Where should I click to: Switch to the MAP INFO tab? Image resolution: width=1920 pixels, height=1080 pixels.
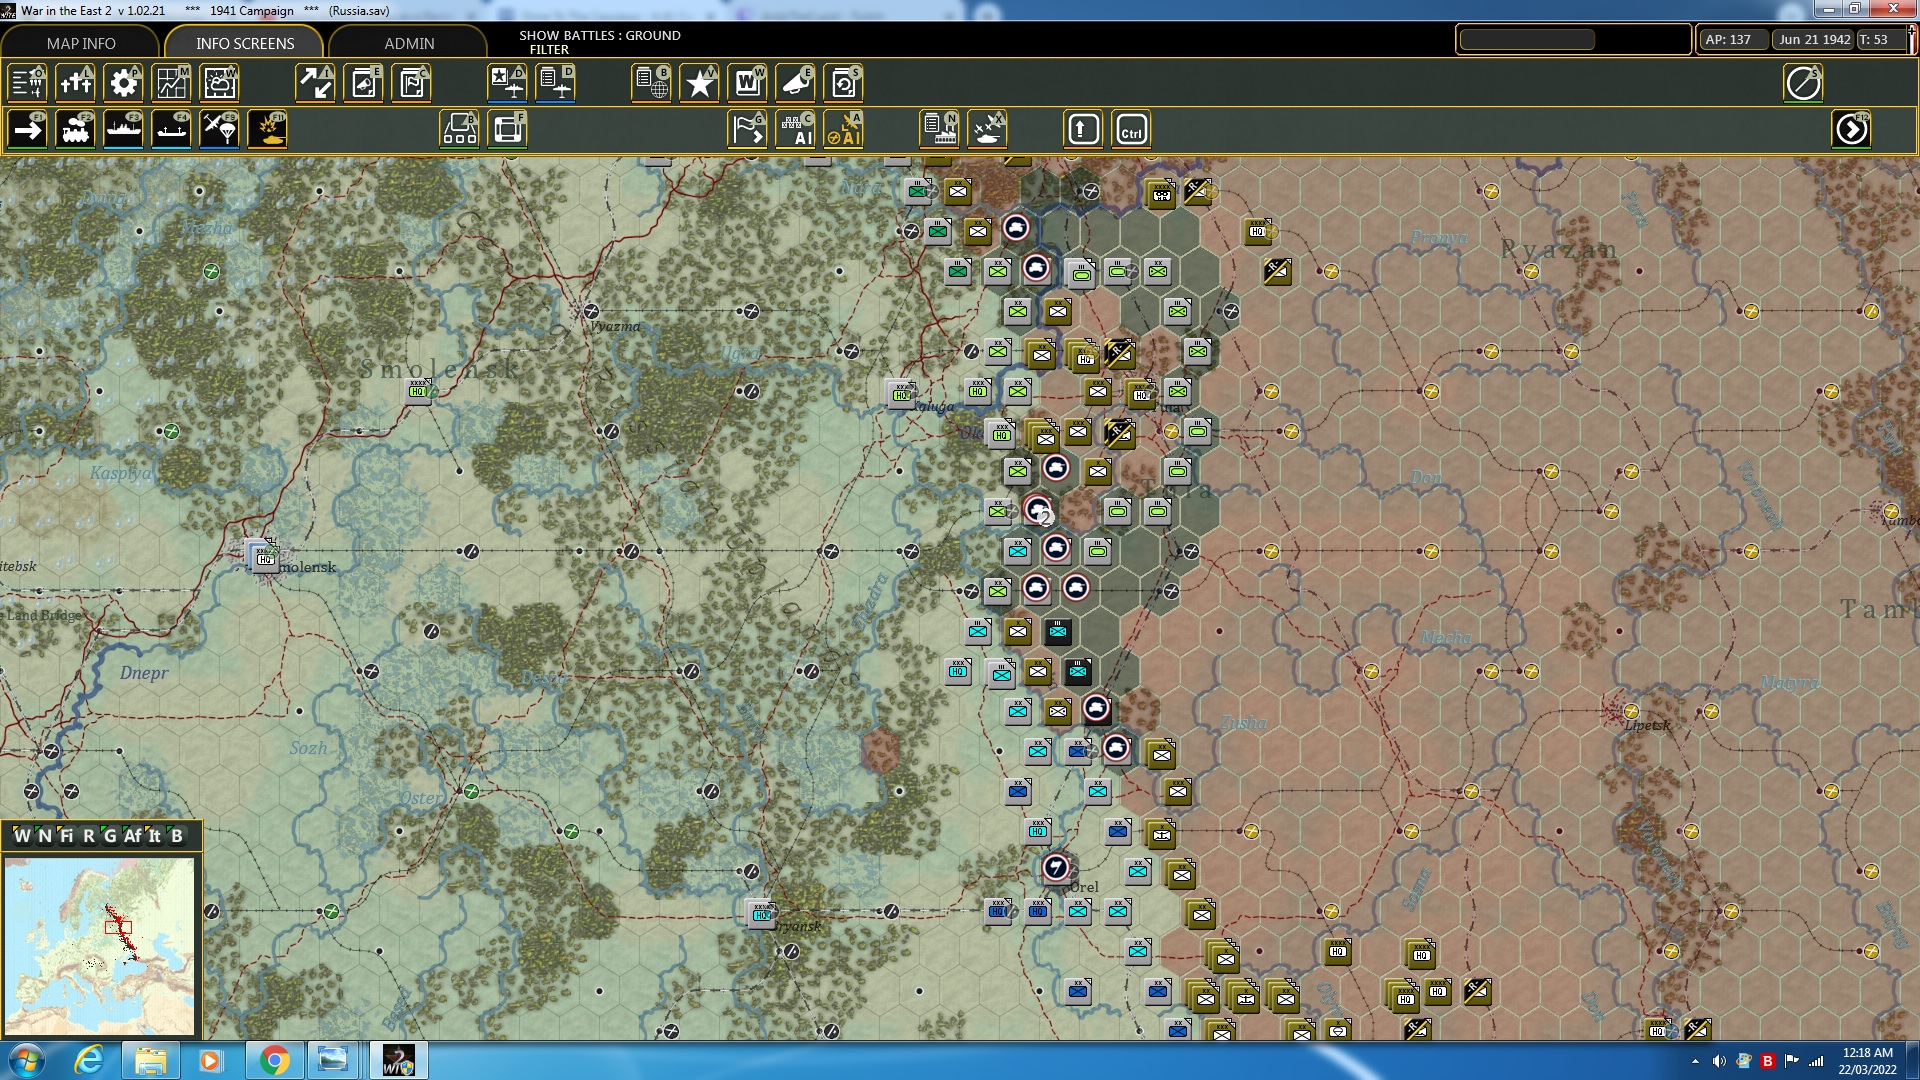click(81, 43)
